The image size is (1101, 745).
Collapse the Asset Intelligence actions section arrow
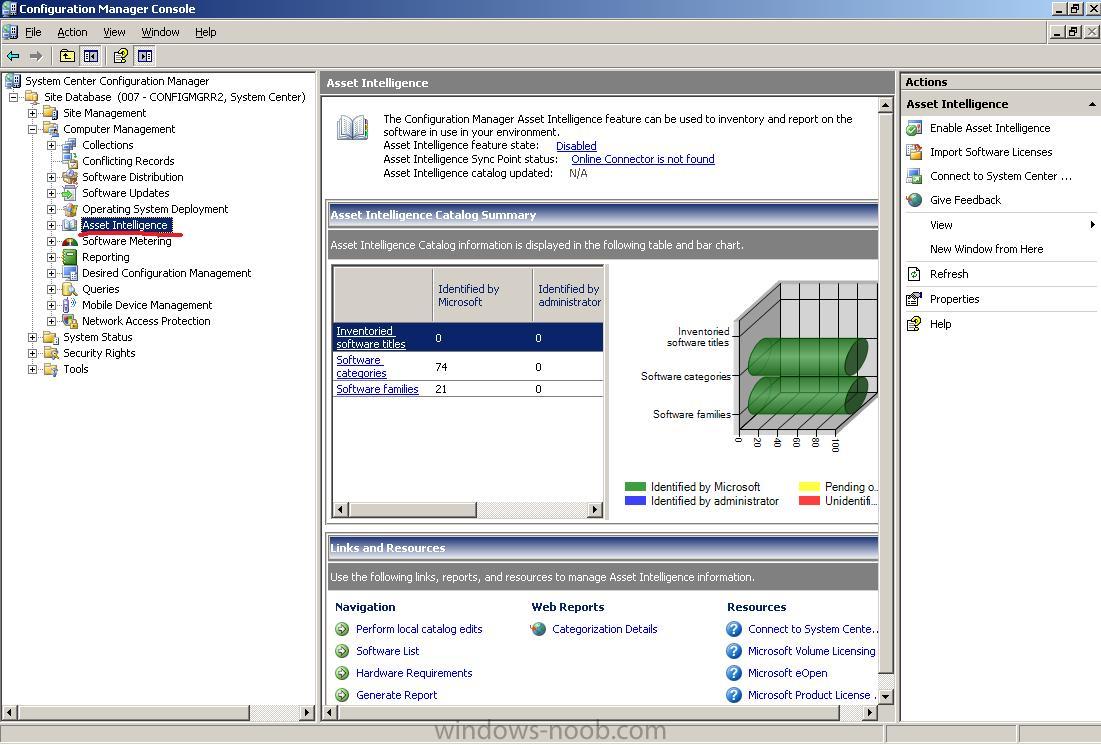pyautogui.click(x=1092, y=104)
